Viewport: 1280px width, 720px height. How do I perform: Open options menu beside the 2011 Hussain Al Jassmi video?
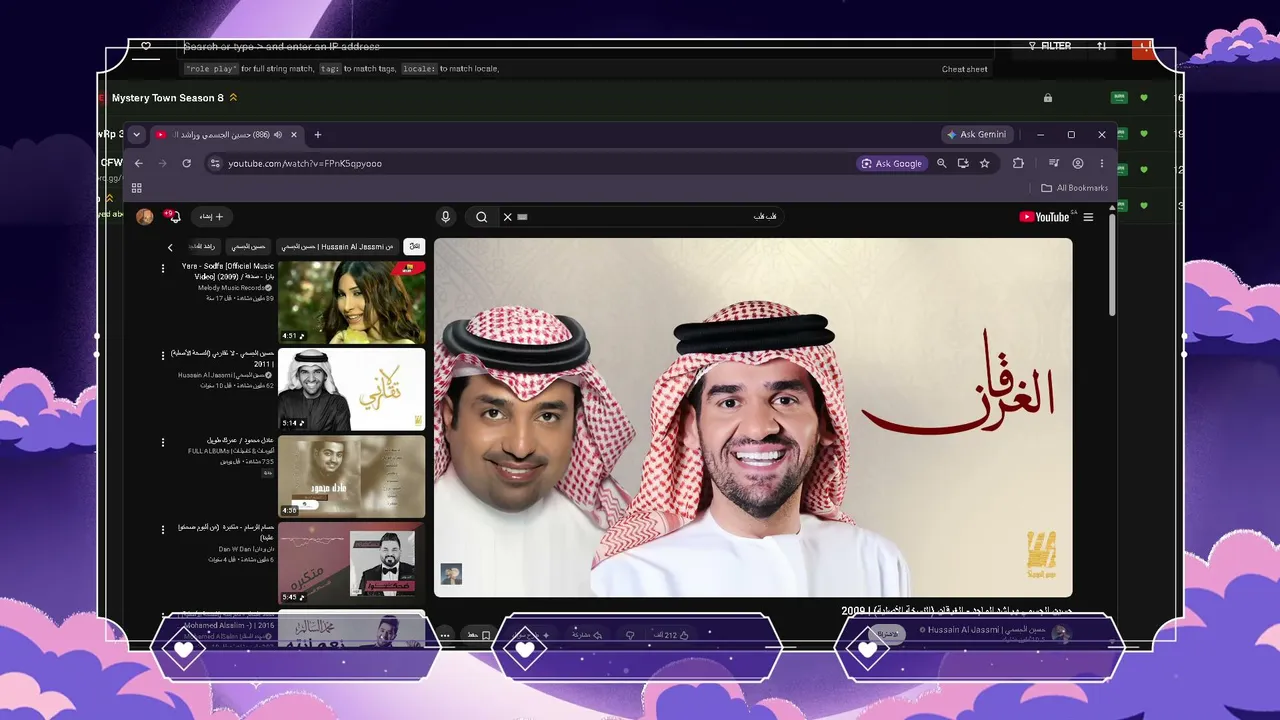tap(163, 355)
